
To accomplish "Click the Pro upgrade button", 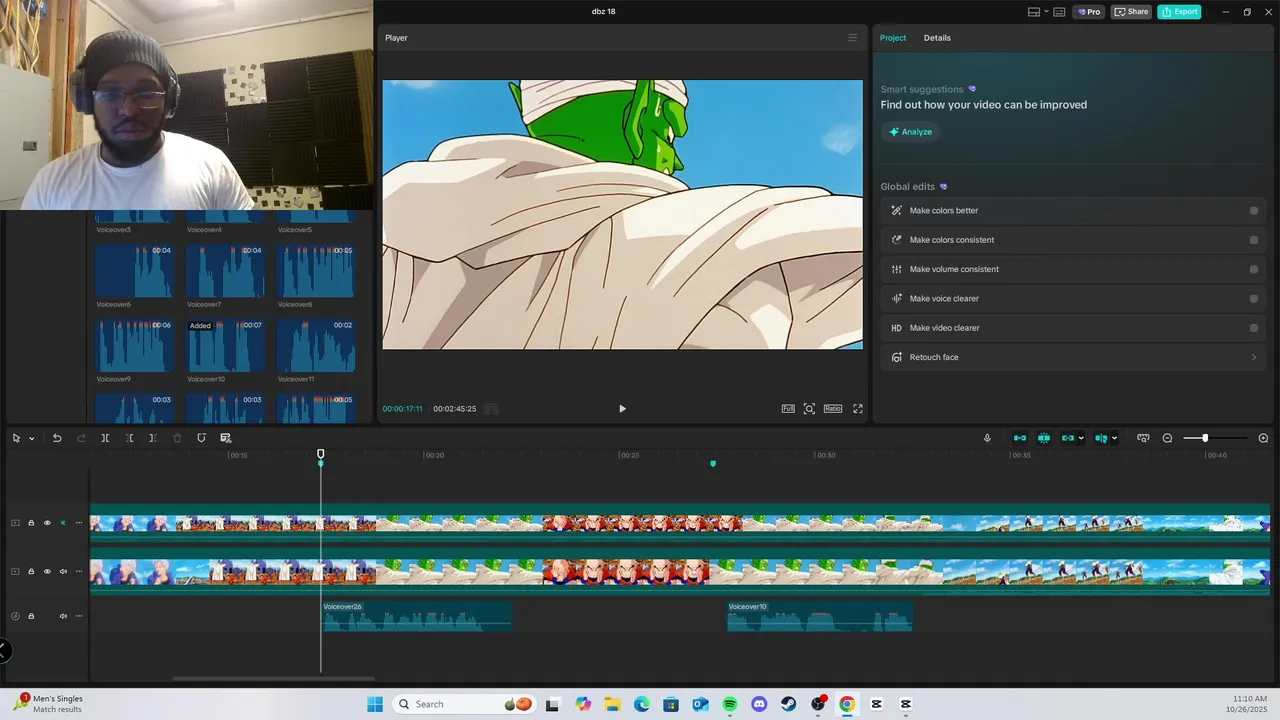I will tap(1089, 12).
